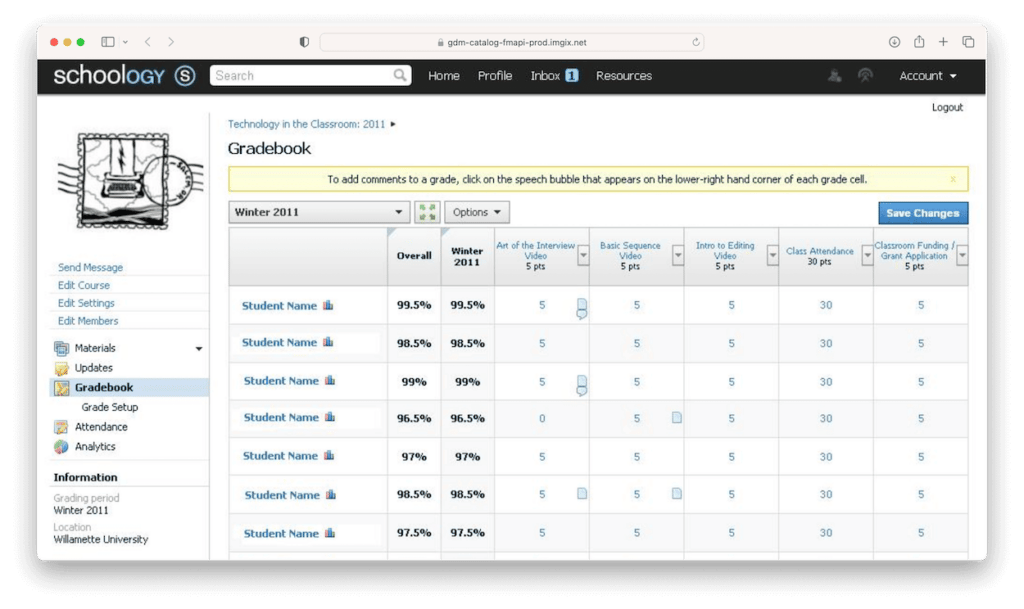Screen dimensions: 1024x609
Task: Click the Materials sidebar icon
Action: click(x=61, y=348)
